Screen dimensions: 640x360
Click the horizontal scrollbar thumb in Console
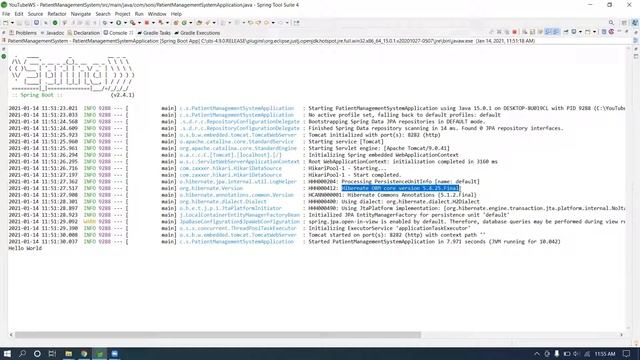[x=218, y=335]
